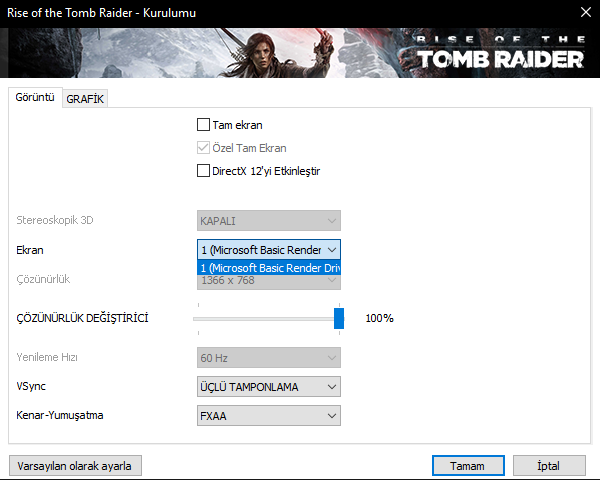Viewport: 600px width, 480px height.
Task: Select the Görüntü tab
Action: point(35,97)
